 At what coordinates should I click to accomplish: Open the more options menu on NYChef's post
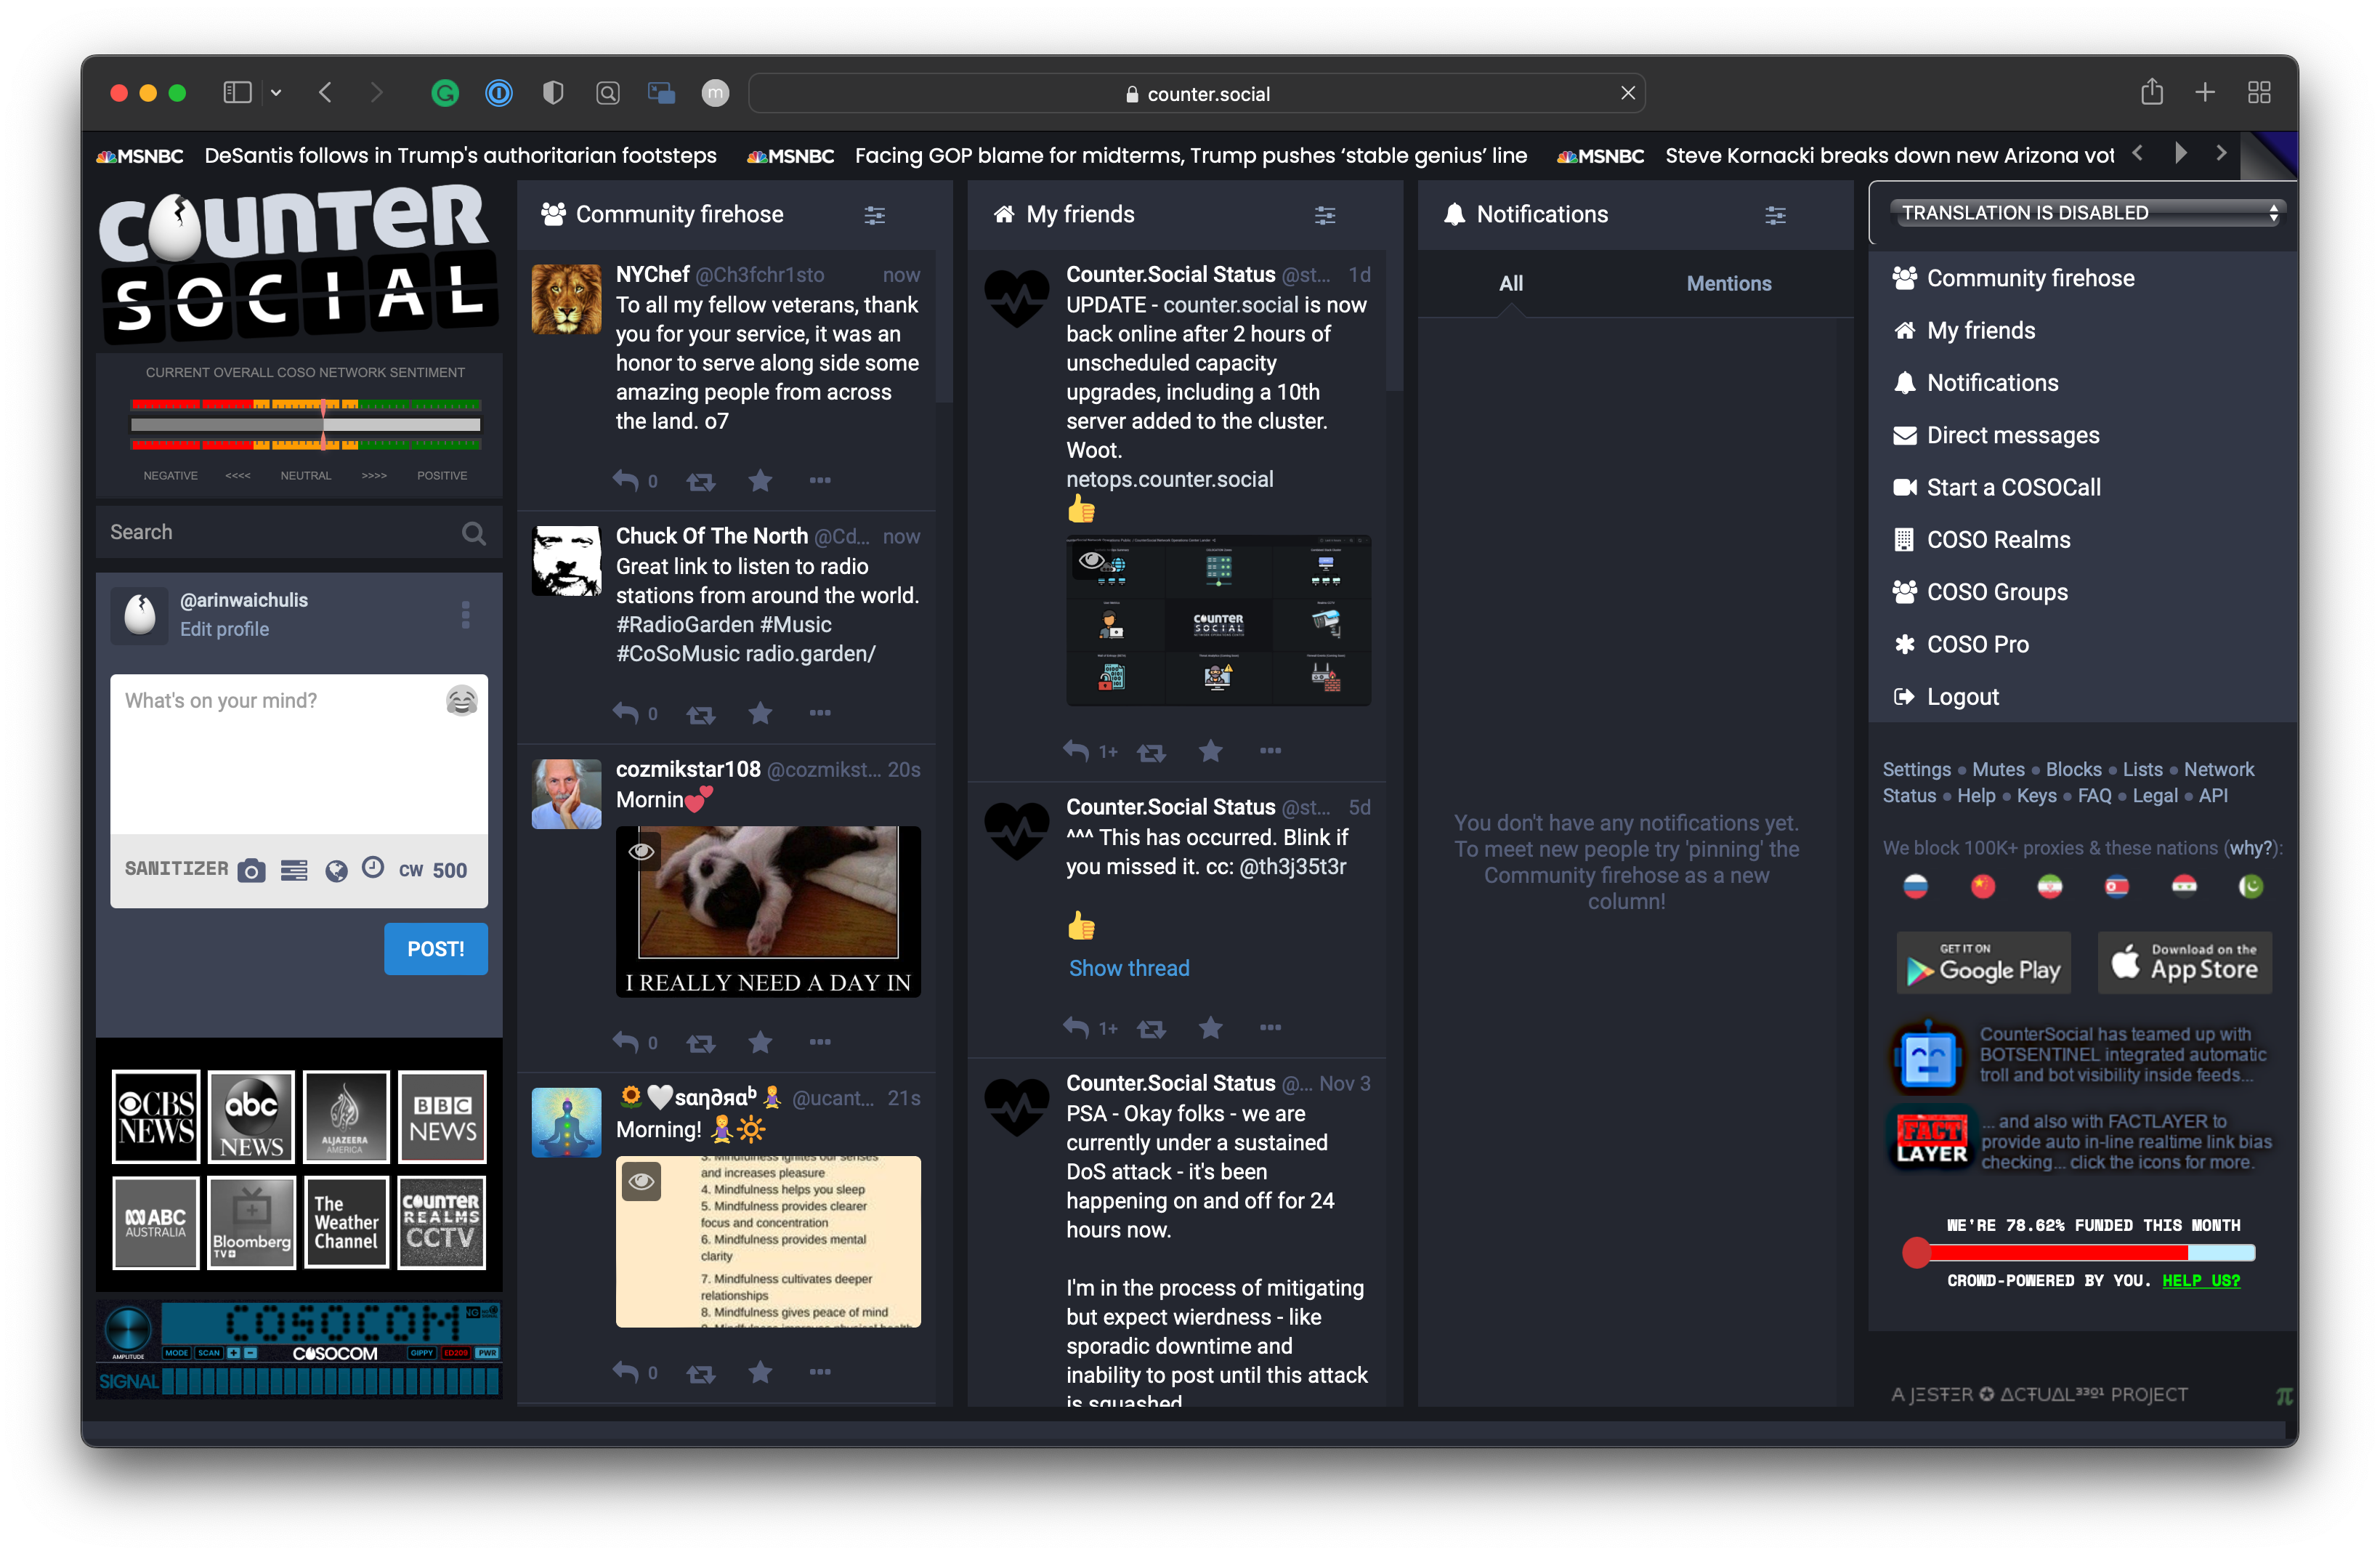(820, 481)
